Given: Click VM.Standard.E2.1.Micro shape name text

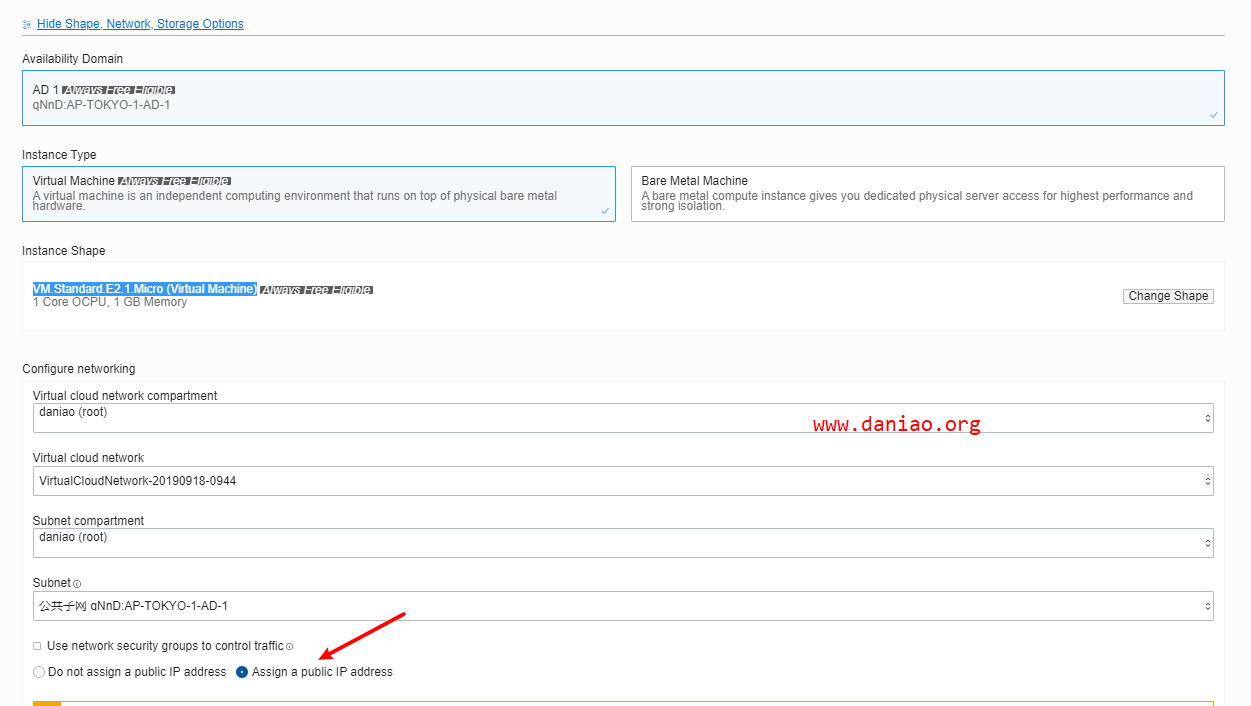Looking at the screenshot, I should (x=145, y=289).
